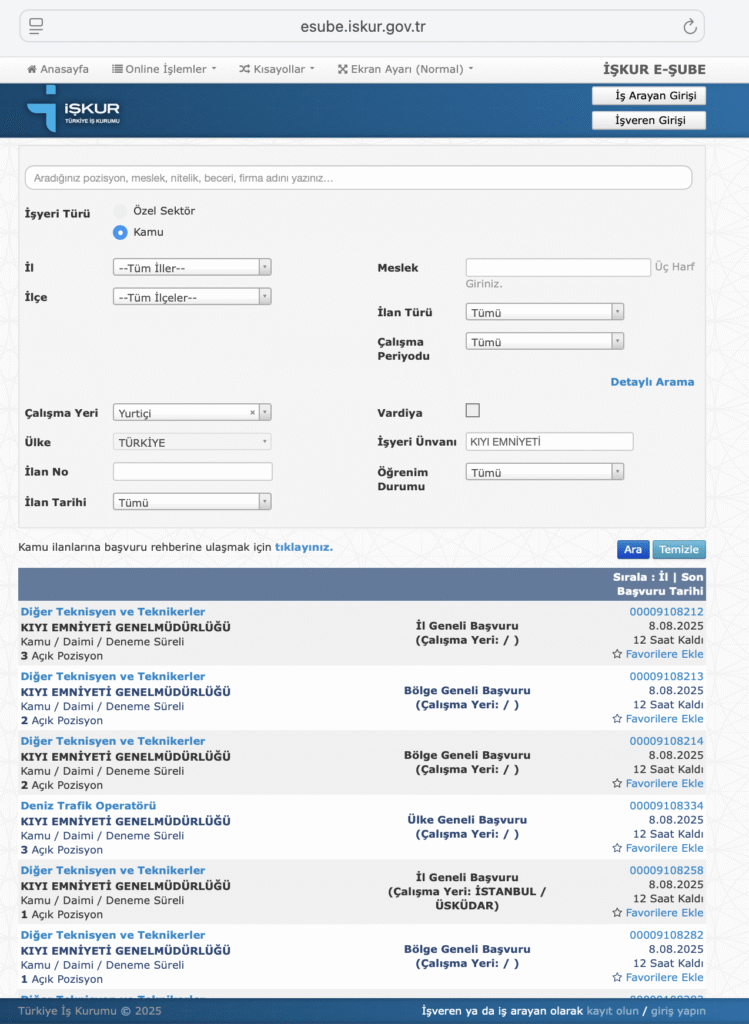Image resolution: width=749 pixels, height=1024 pixels.
Task: Click the star icon for listing 00009108213
Action: click(617, 719)
